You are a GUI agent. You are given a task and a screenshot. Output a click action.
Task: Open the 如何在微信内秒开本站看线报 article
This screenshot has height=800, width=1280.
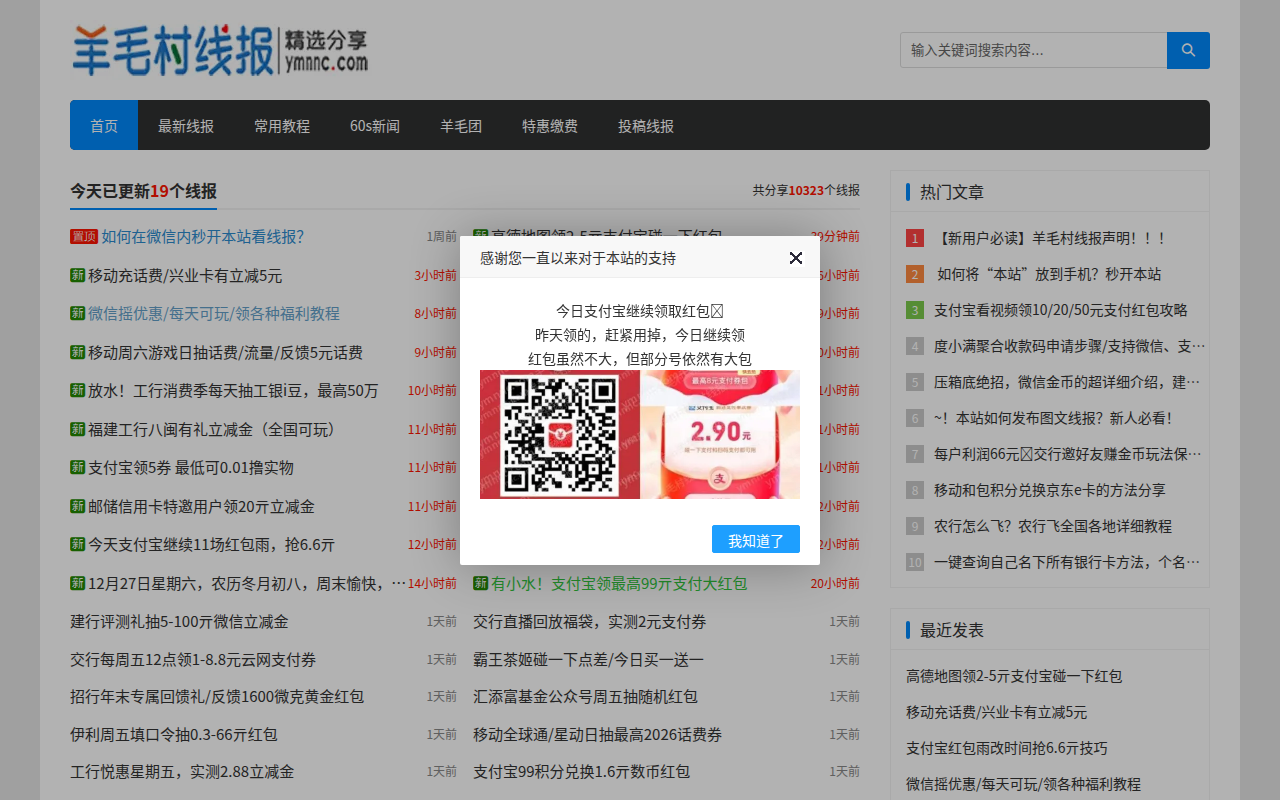click(200, 237)
